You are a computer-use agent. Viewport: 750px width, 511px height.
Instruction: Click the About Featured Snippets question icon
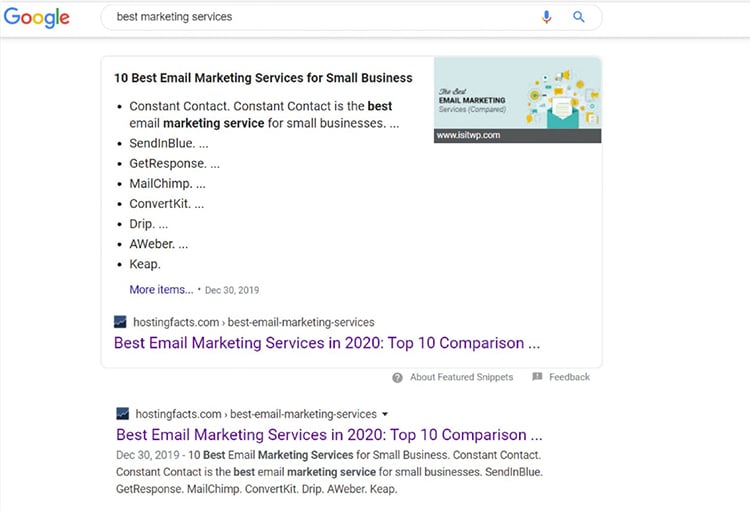click(x=397, y=377)
